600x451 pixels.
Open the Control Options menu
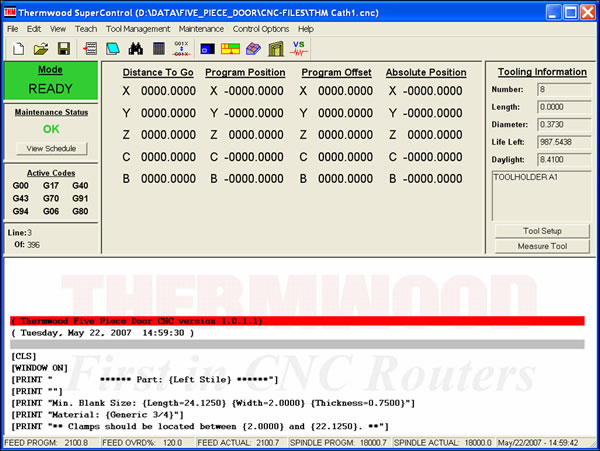[x=261, y=29]
